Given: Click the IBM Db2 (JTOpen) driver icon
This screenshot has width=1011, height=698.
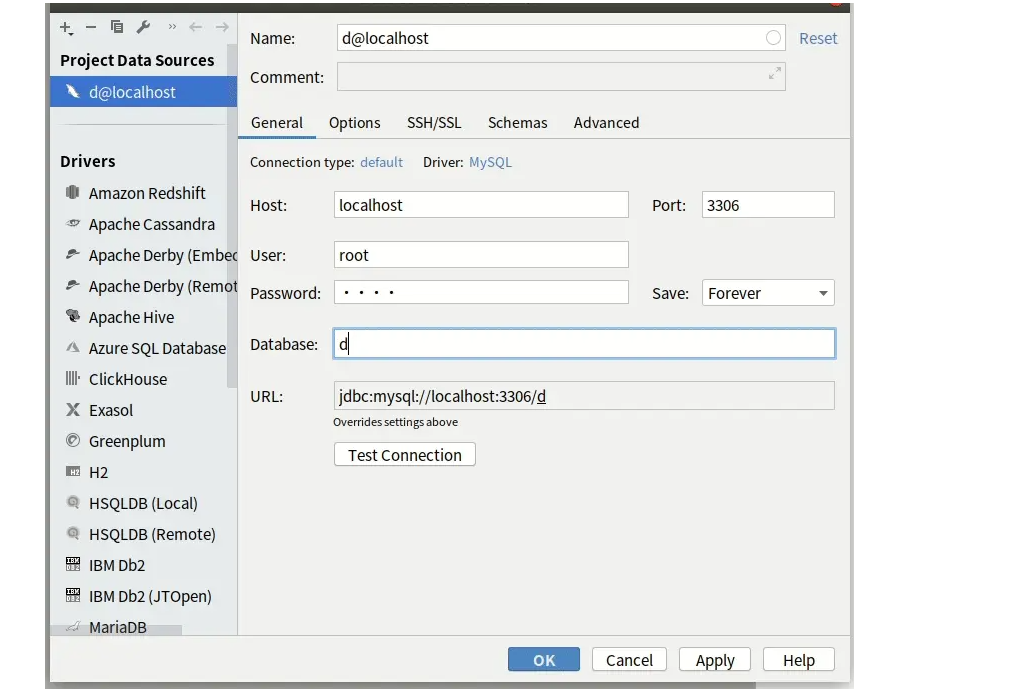Looking at the screenshot, I should (73, 595).
